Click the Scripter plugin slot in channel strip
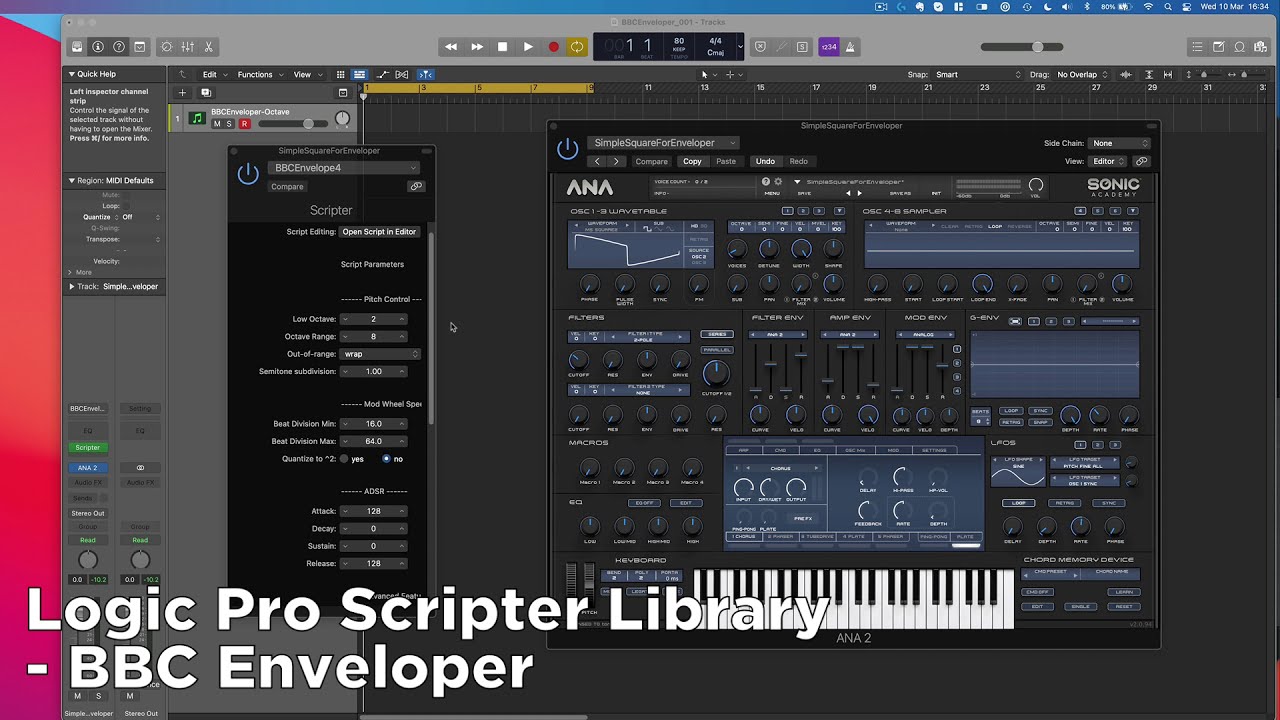Screen dimensions: 1280x720 tap(88, 447)
